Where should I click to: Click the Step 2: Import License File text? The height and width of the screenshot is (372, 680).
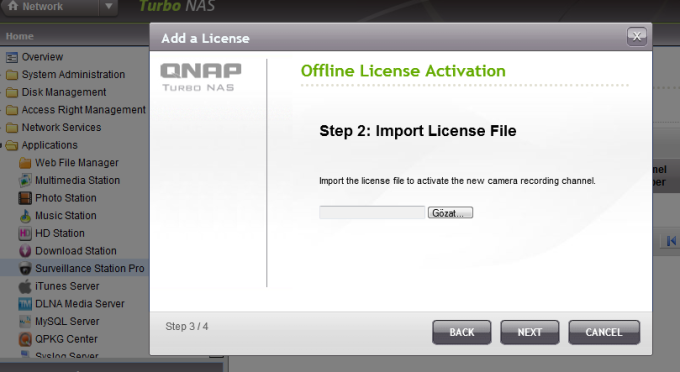418,131
